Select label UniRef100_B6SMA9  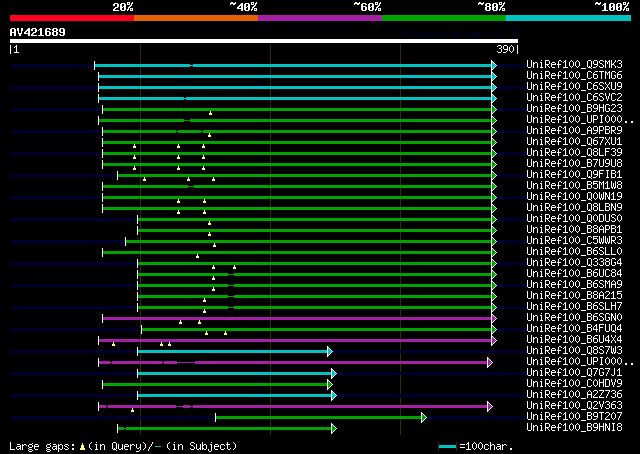pos(574,285)
